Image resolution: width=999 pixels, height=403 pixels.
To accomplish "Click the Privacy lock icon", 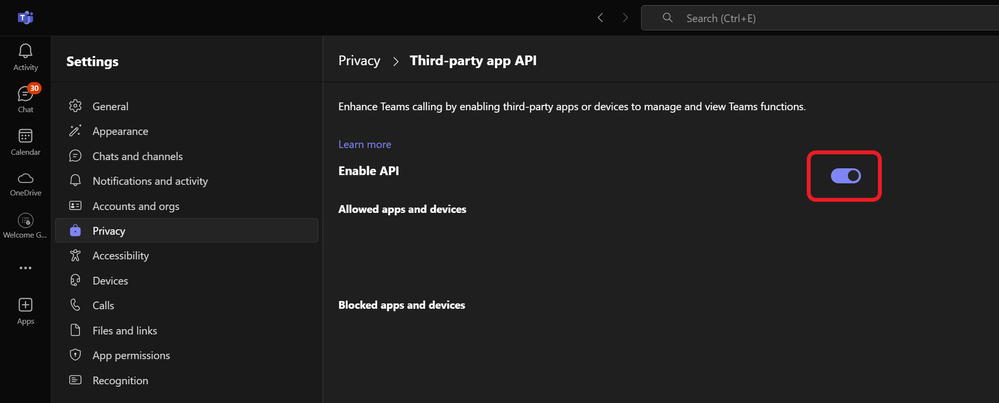I will (x=75, y=230).
